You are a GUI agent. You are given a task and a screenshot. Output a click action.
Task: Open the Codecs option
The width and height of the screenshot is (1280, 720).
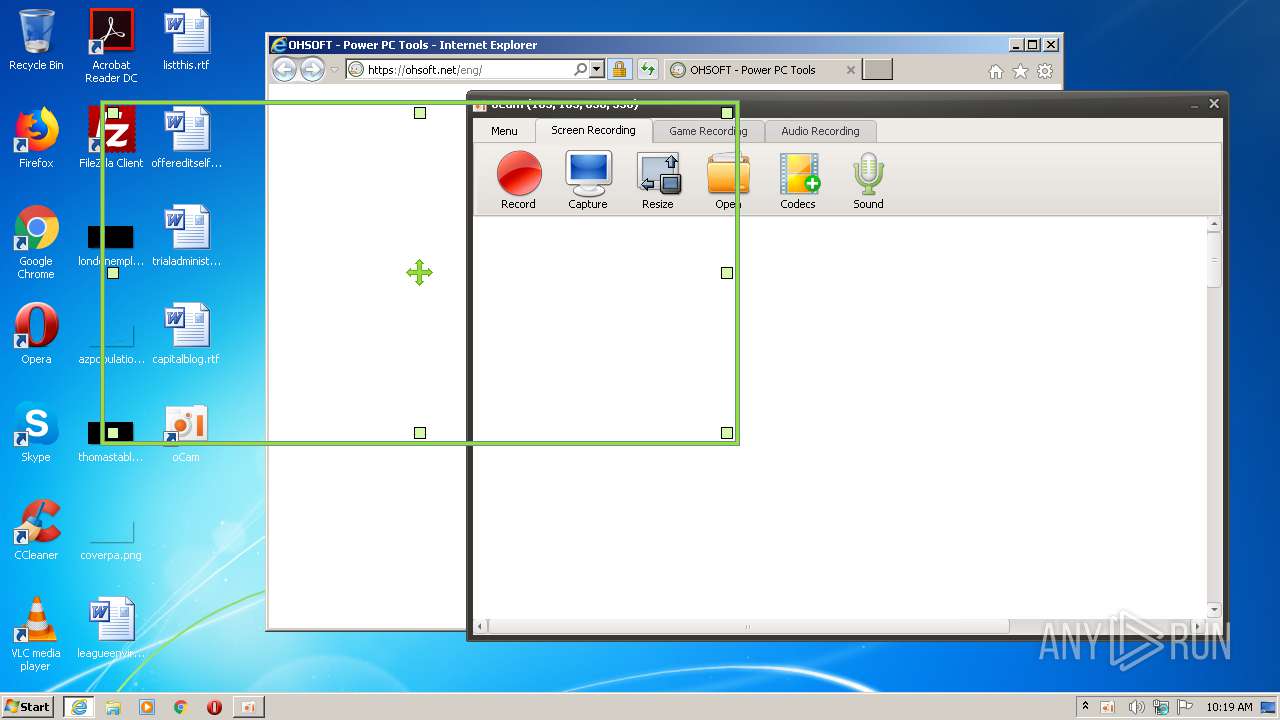point(798,180)
